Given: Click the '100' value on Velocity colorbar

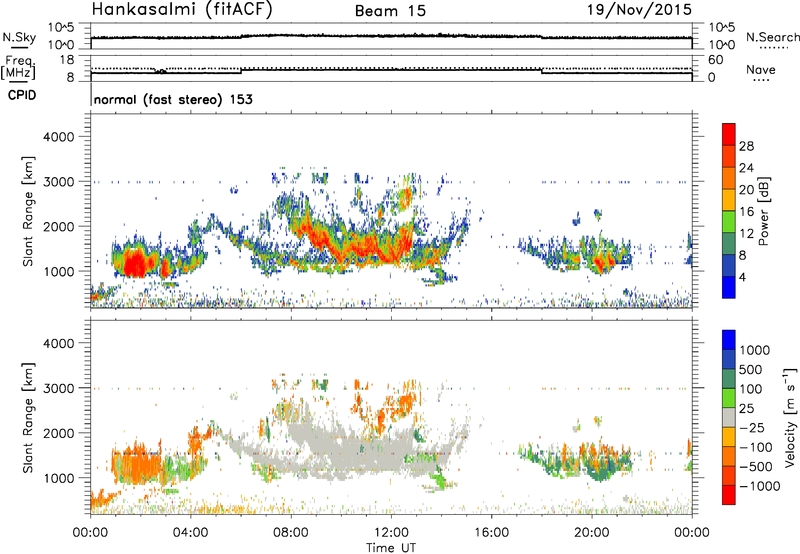Looking at the screenshot, I should click(x=751, y=389).
